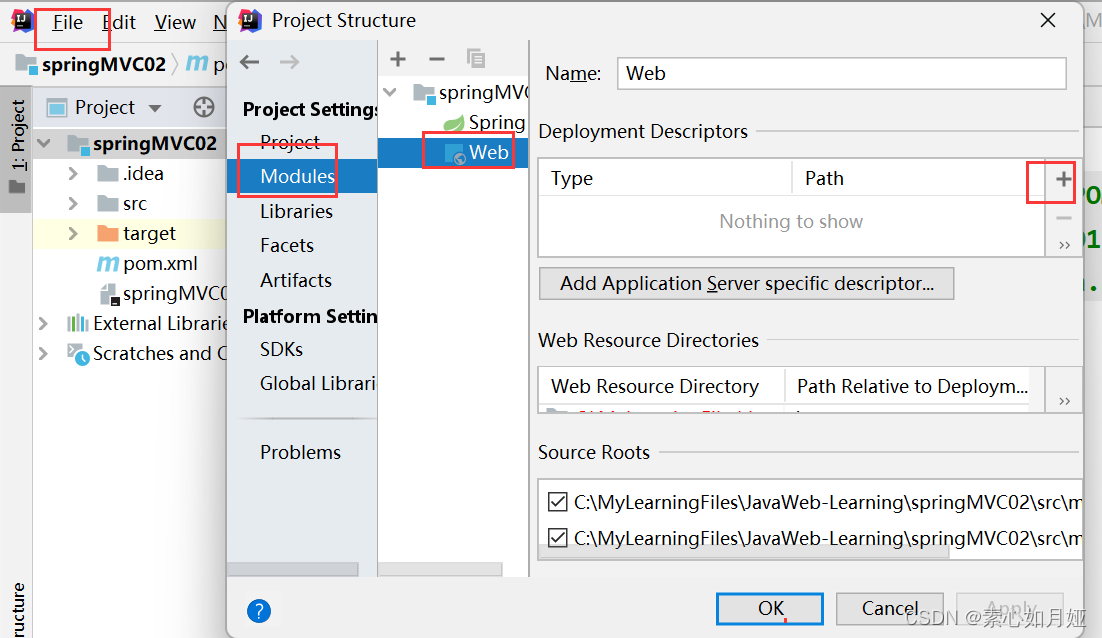Image resolution: width=1102 pixels, height=638 pixels.
Task: Click the OK button
Action: tap(770, 608)
